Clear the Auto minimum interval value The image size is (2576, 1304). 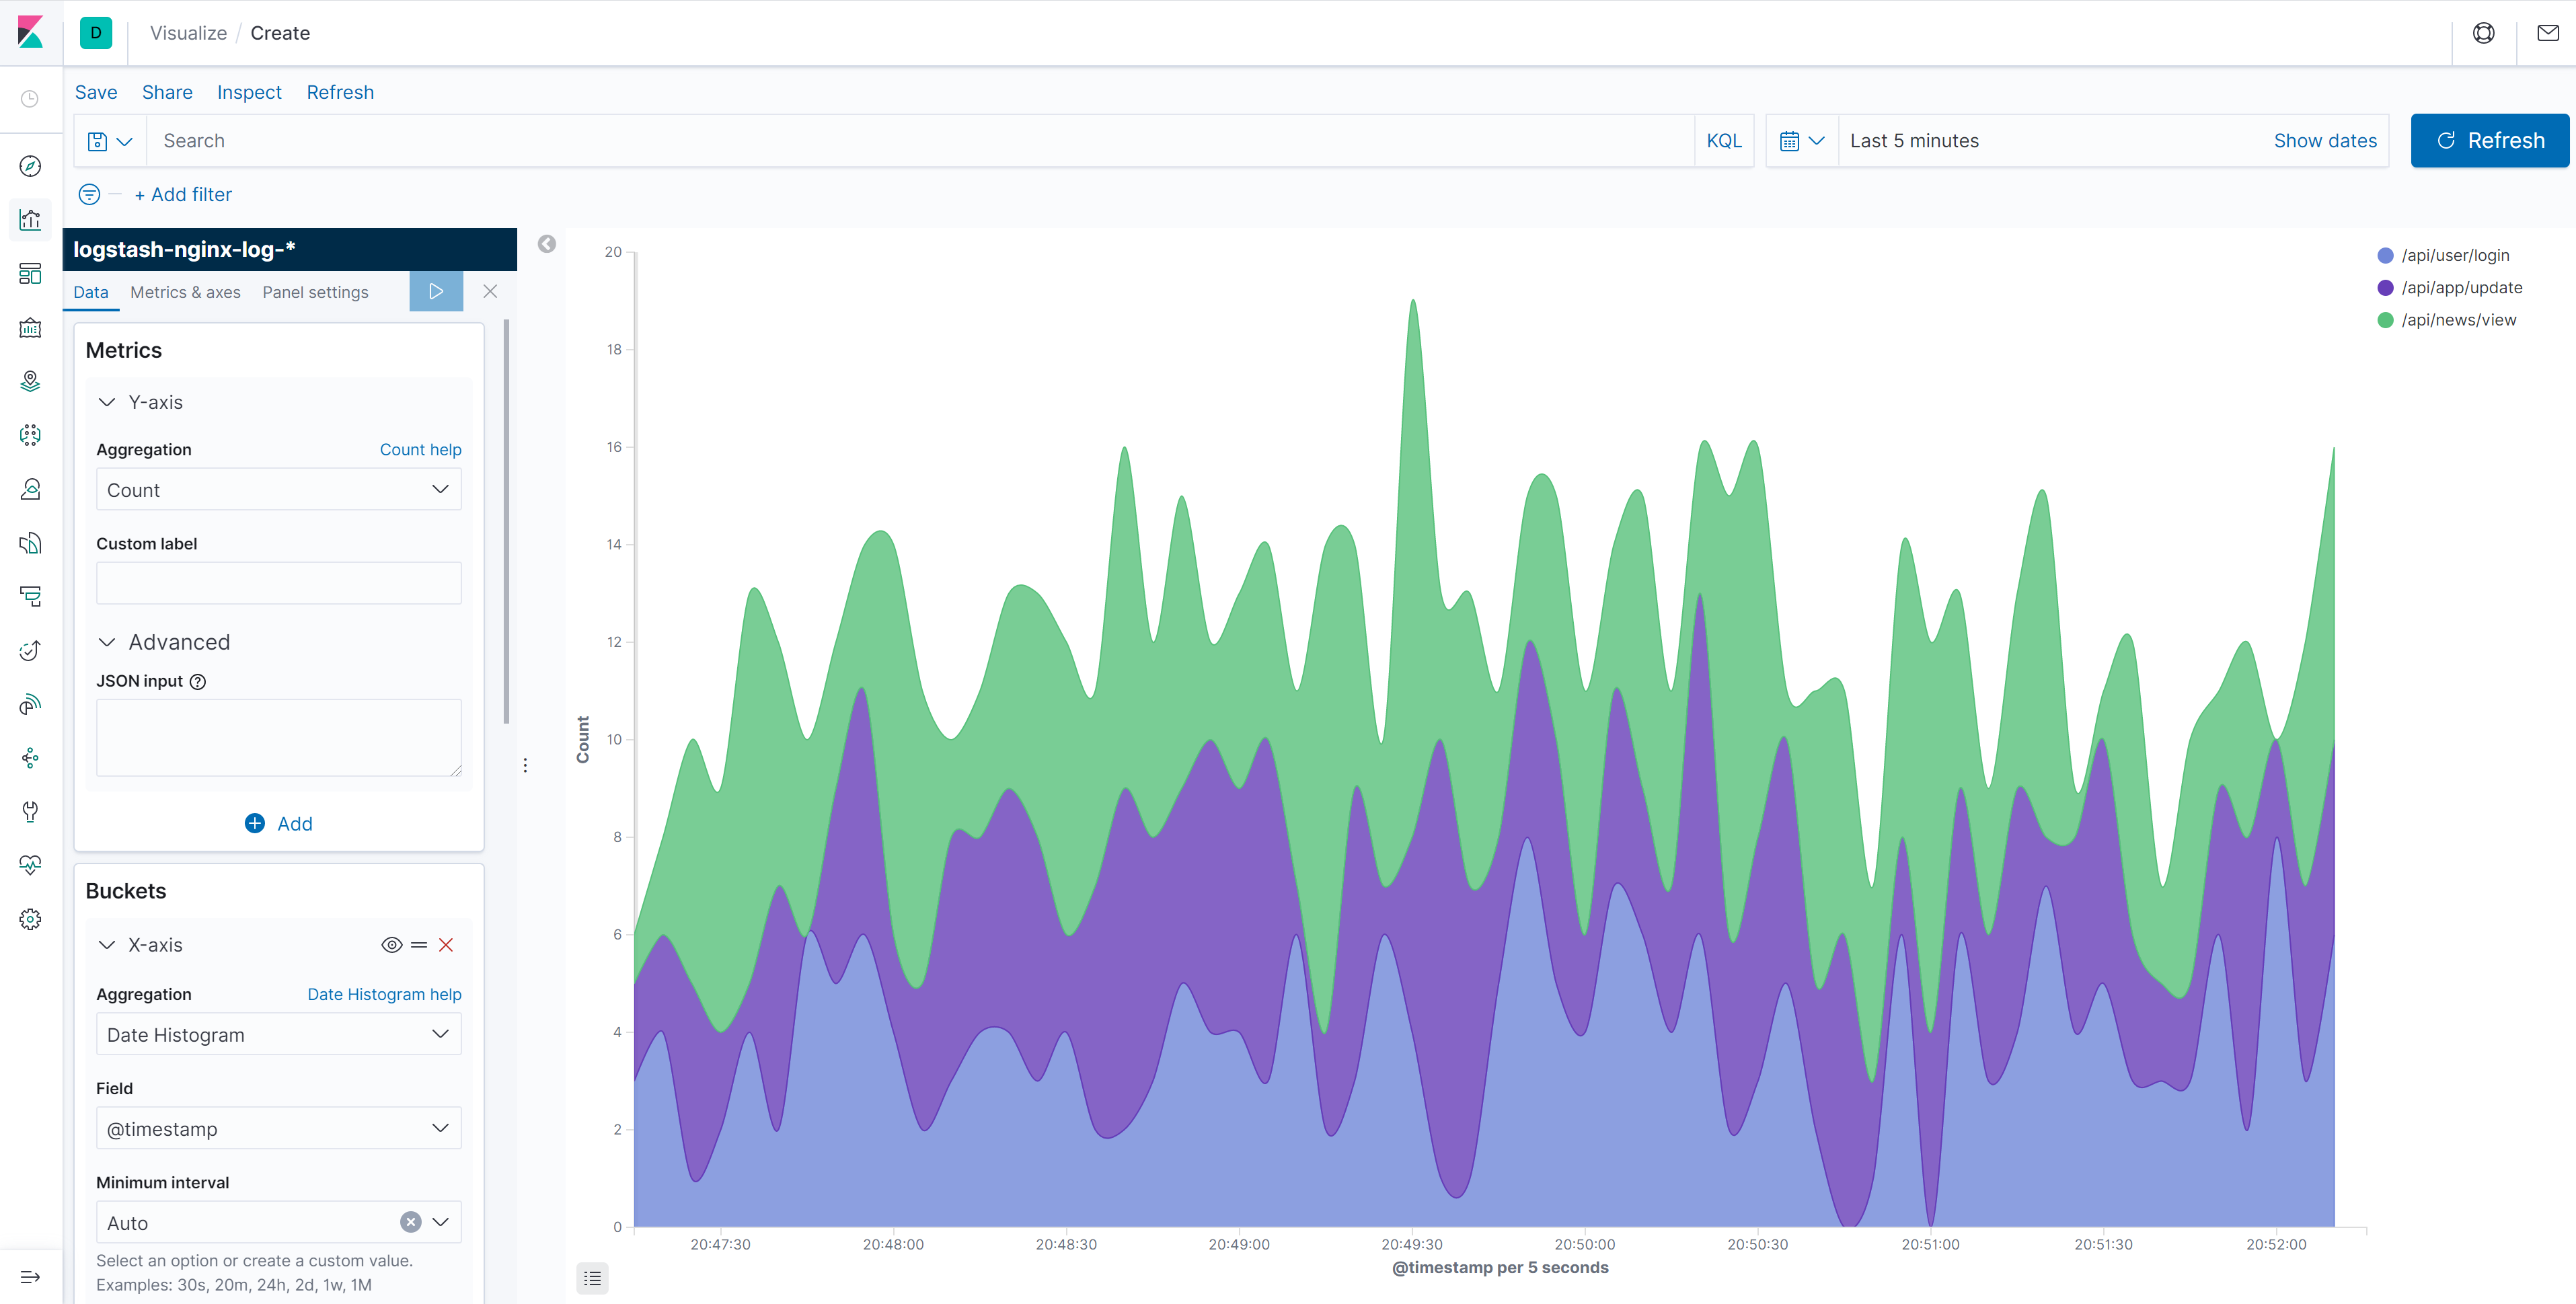(411, 1222)
